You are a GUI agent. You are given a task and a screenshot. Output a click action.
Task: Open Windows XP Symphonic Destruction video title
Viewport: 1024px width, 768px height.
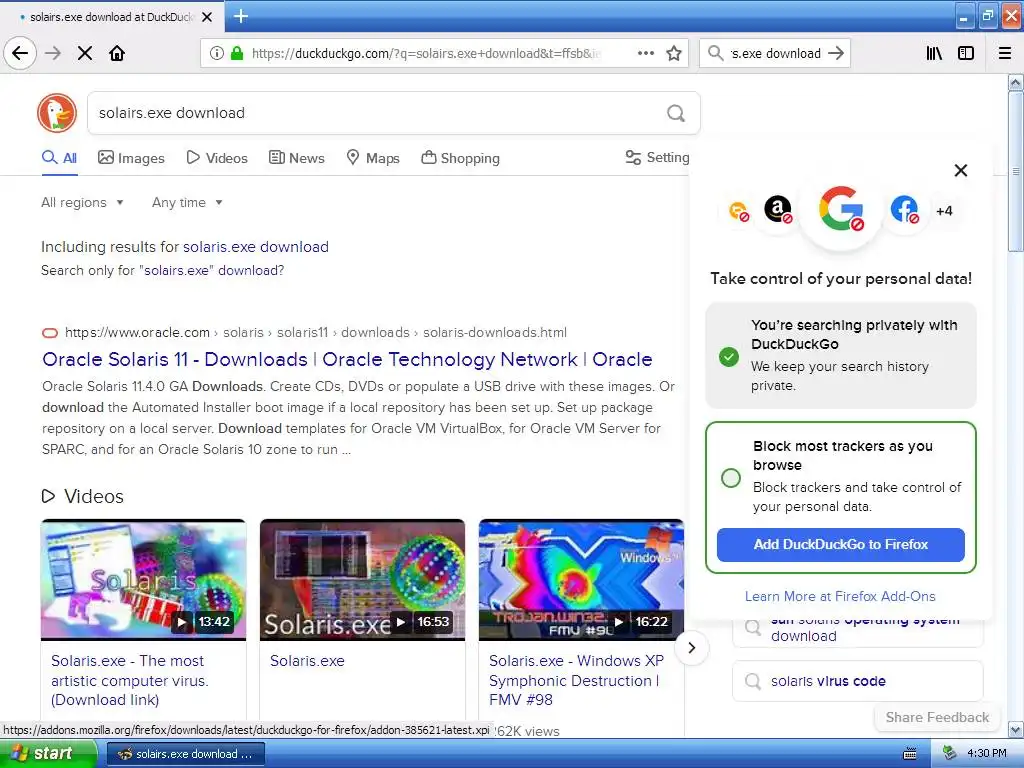pos(577,680)
